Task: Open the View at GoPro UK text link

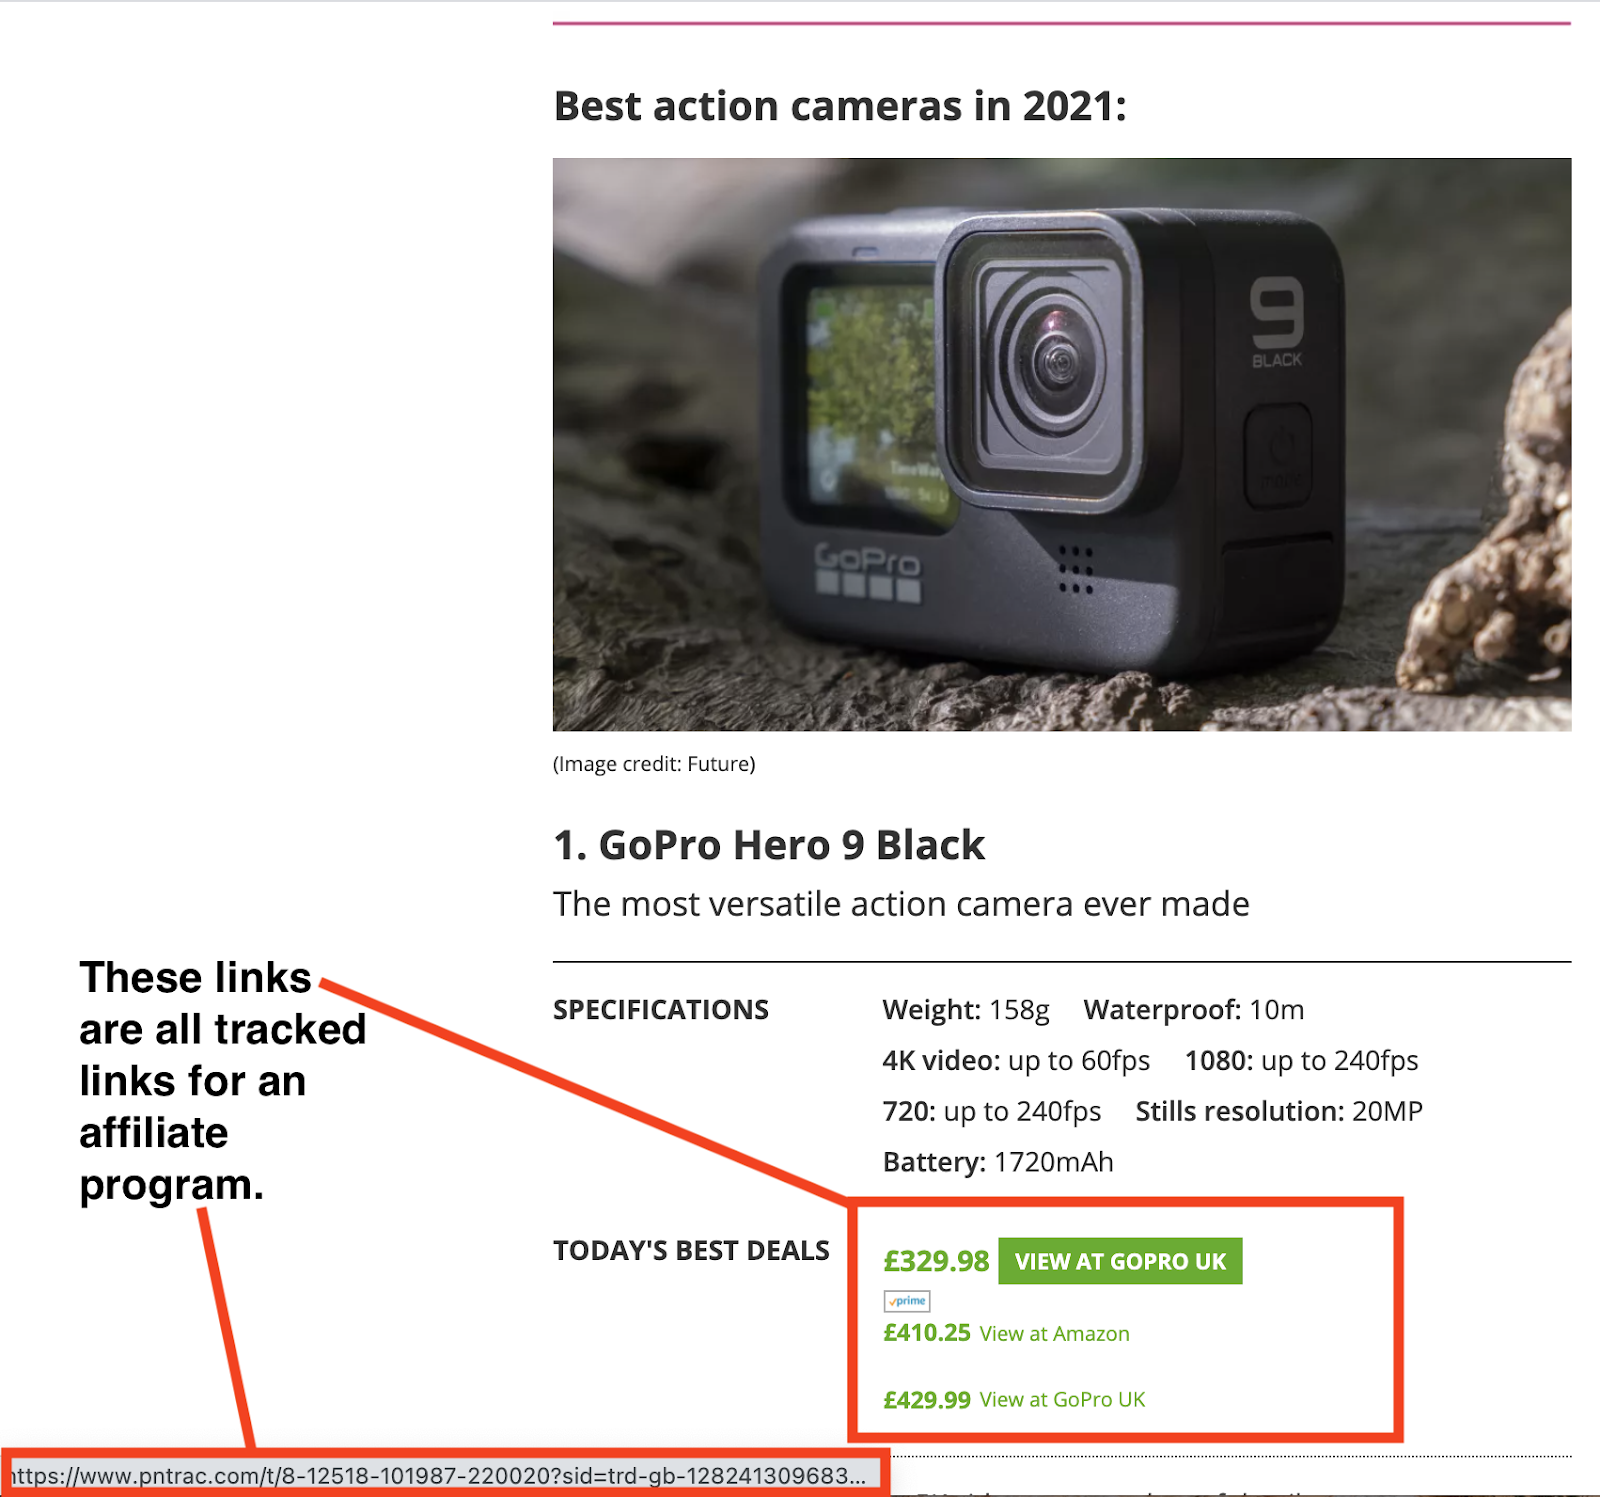Action: pyautogui.click(x=1062, y=1400)
